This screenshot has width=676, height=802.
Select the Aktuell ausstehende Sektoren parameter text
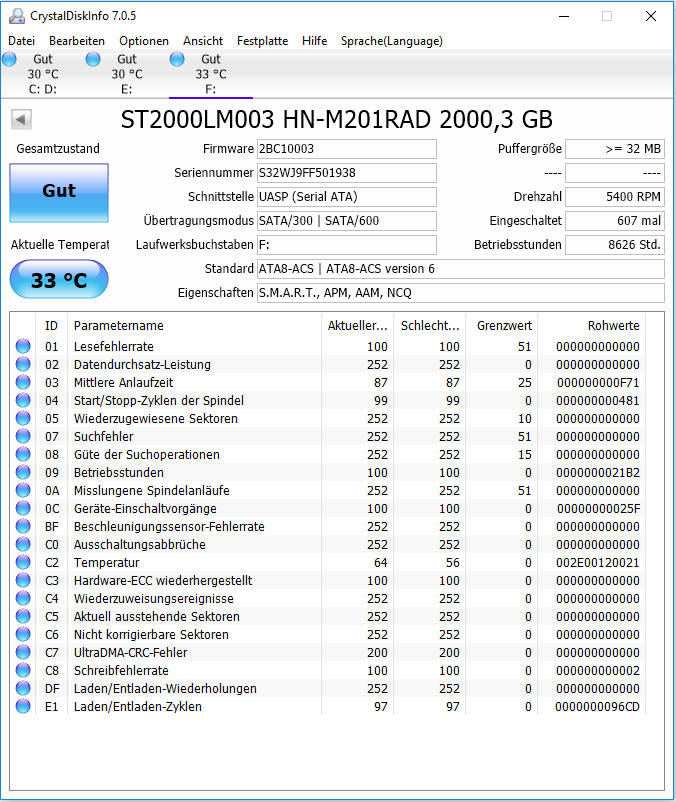click(x=156, y=617)
